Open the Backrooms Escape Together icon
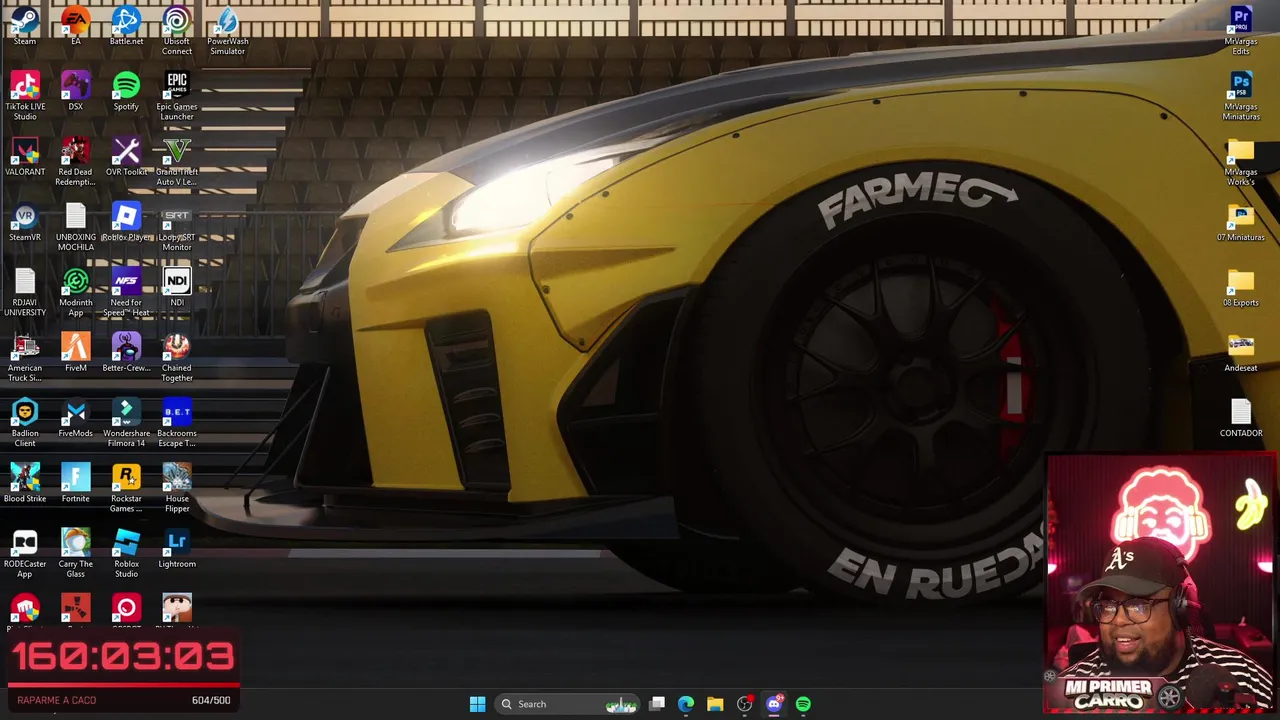 pos(177,423)
